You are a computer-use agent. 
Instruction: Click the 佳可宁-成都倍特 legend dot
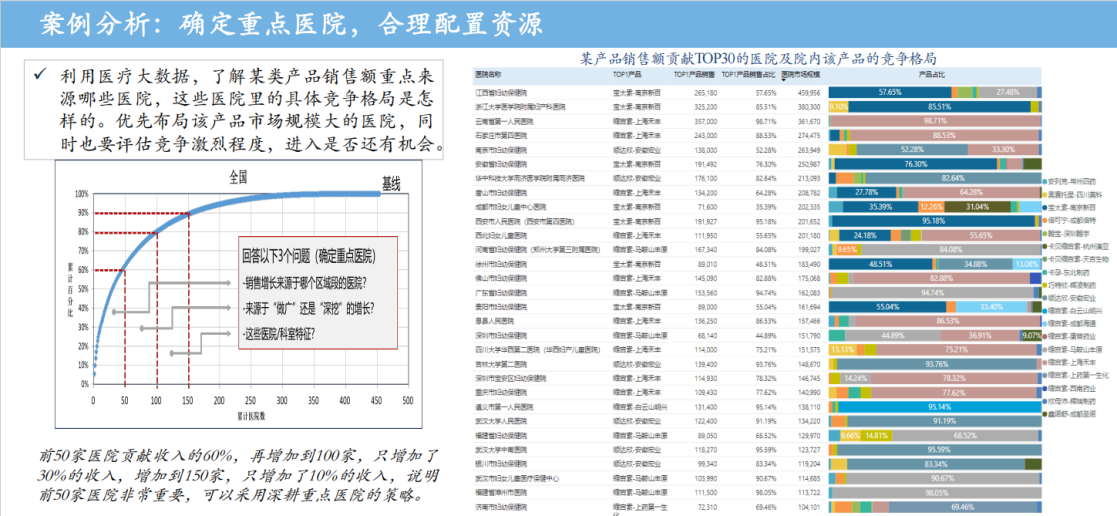1045,219
